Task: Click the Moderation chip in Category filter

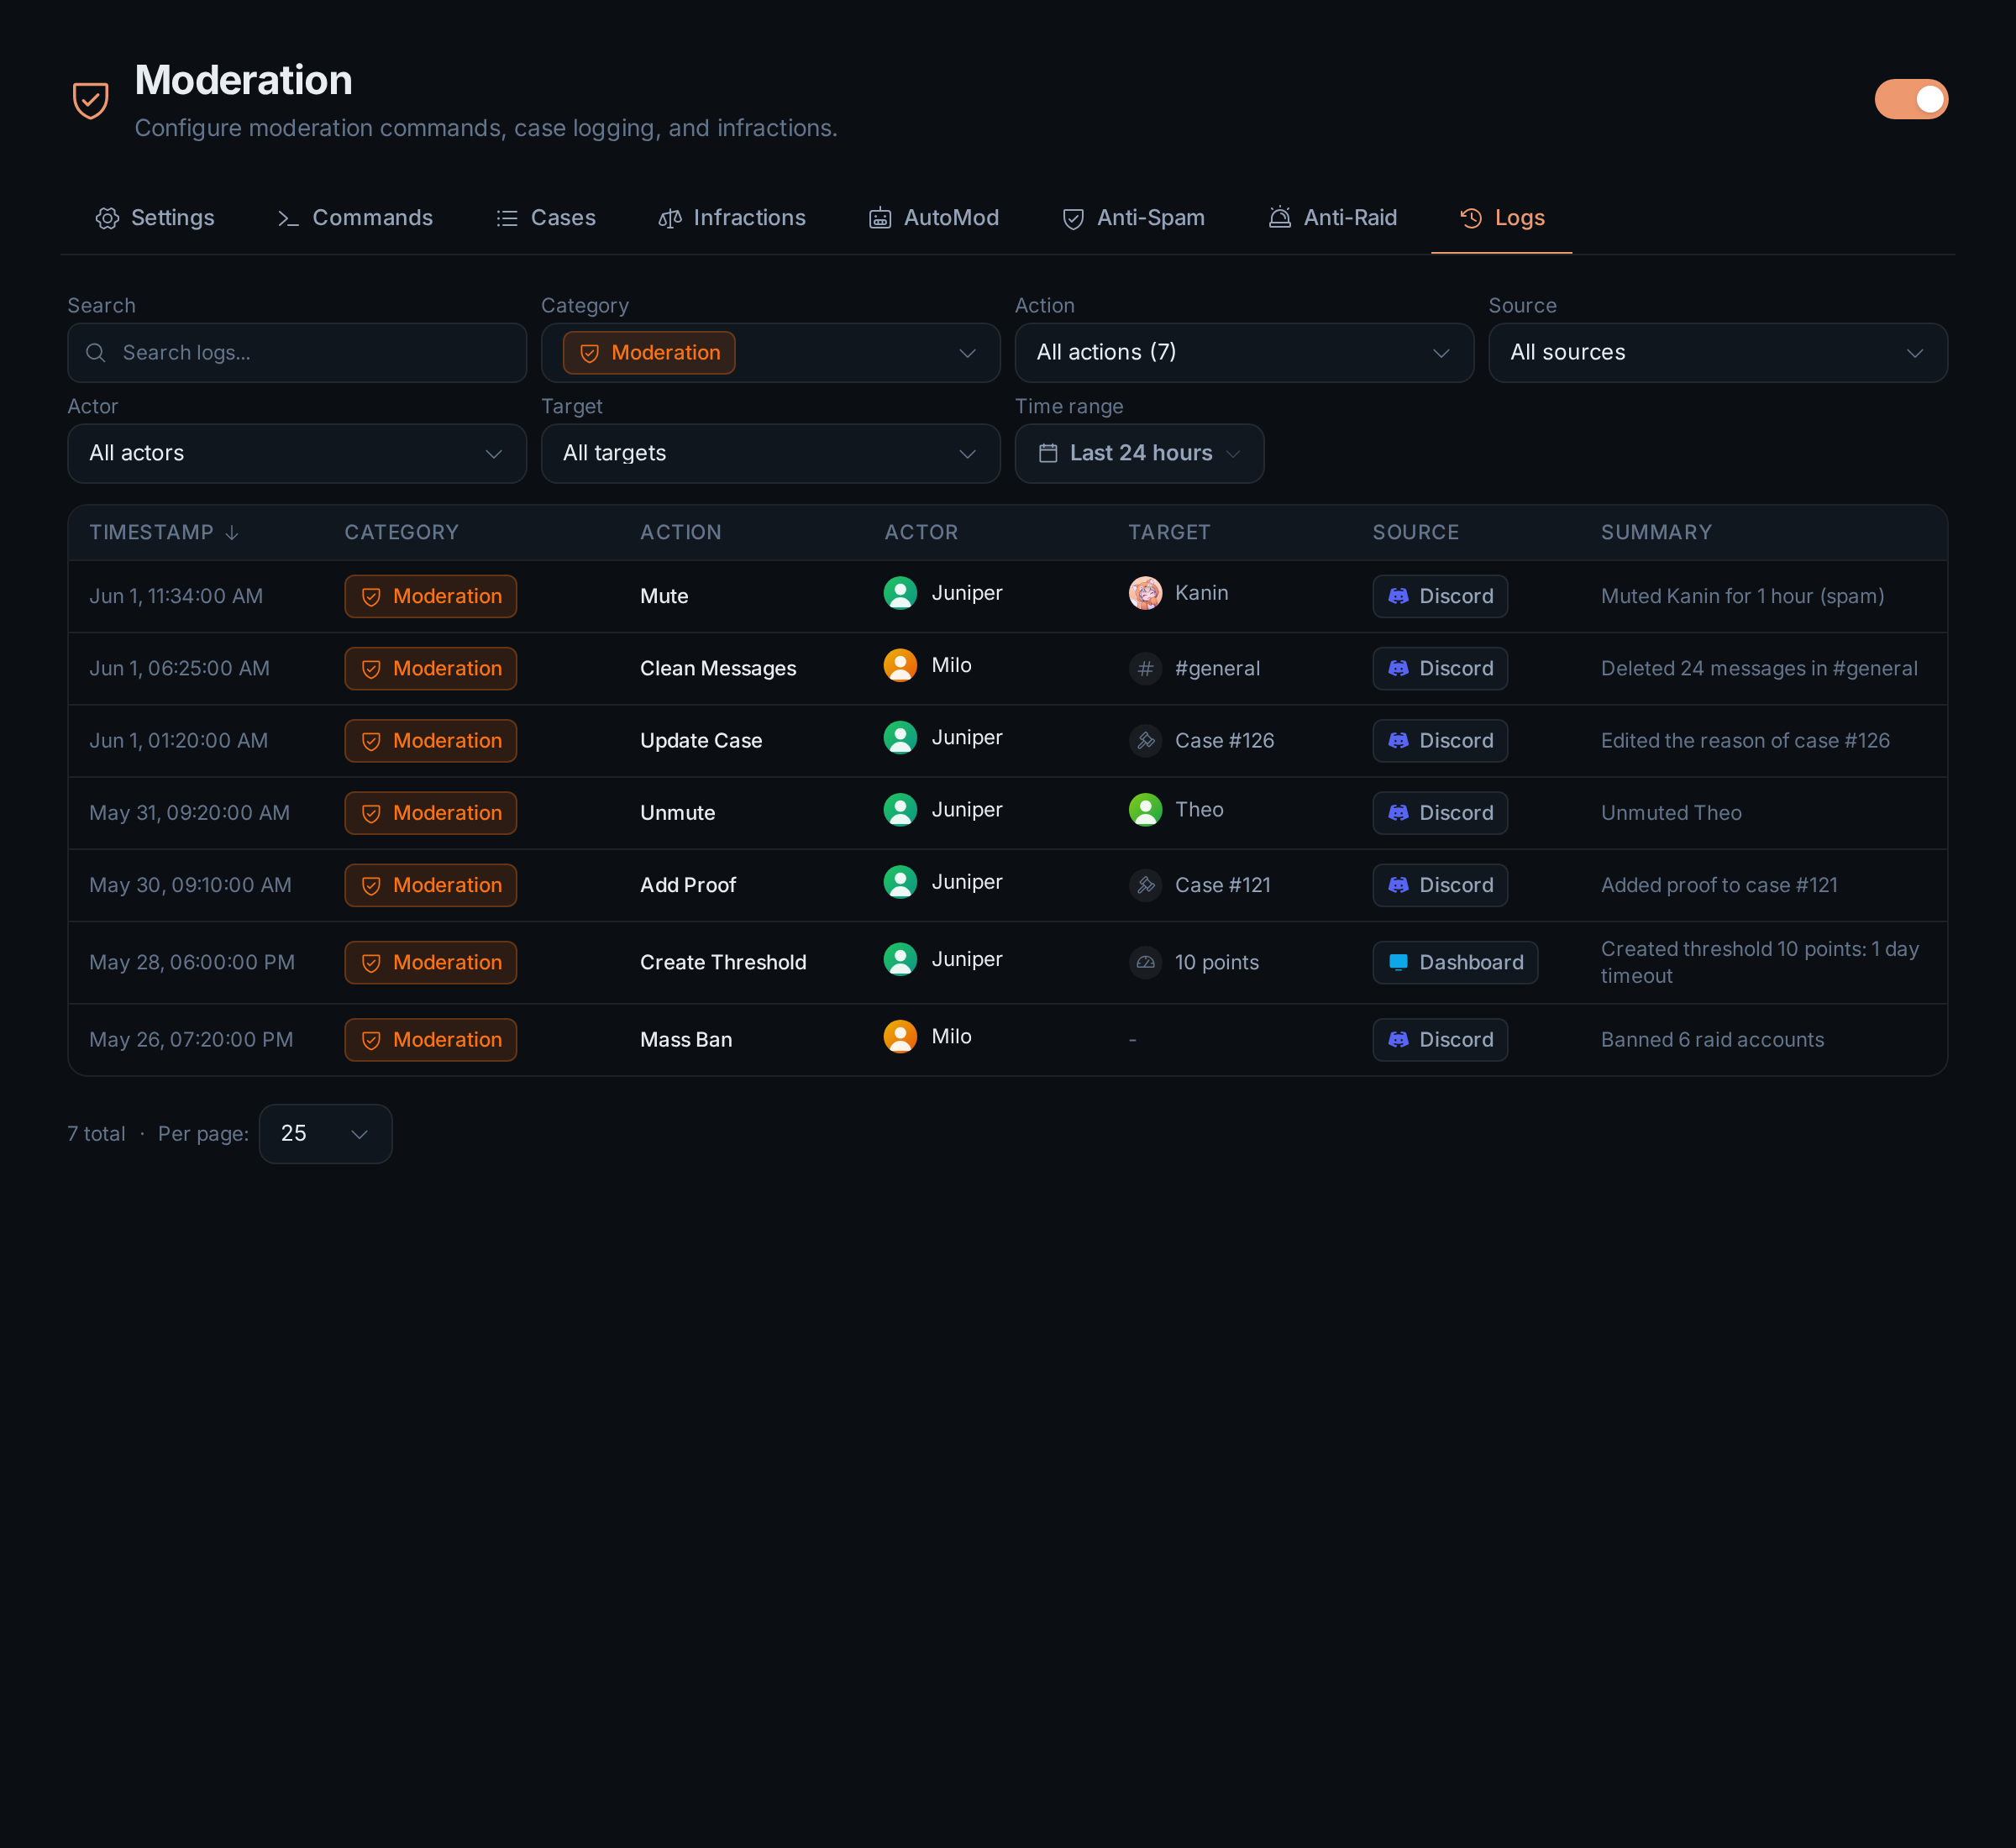Action: pos(649,353)
